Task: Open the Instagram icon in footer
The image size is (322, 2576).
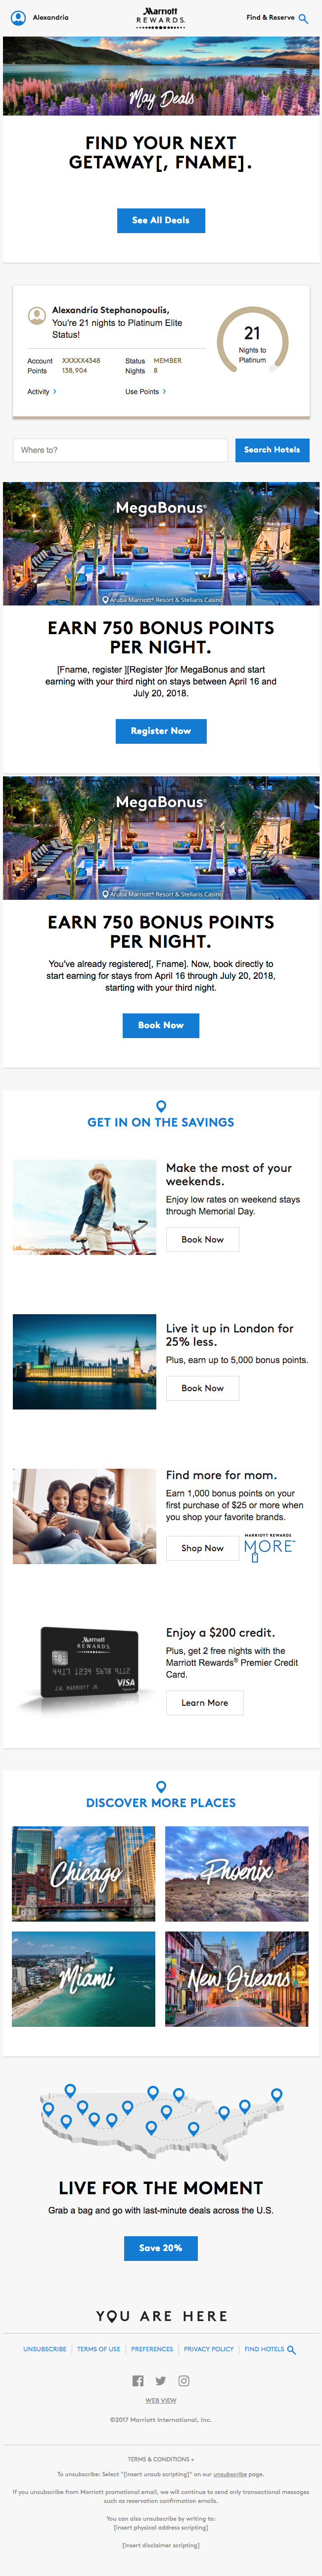Action: click(184, 2381)
